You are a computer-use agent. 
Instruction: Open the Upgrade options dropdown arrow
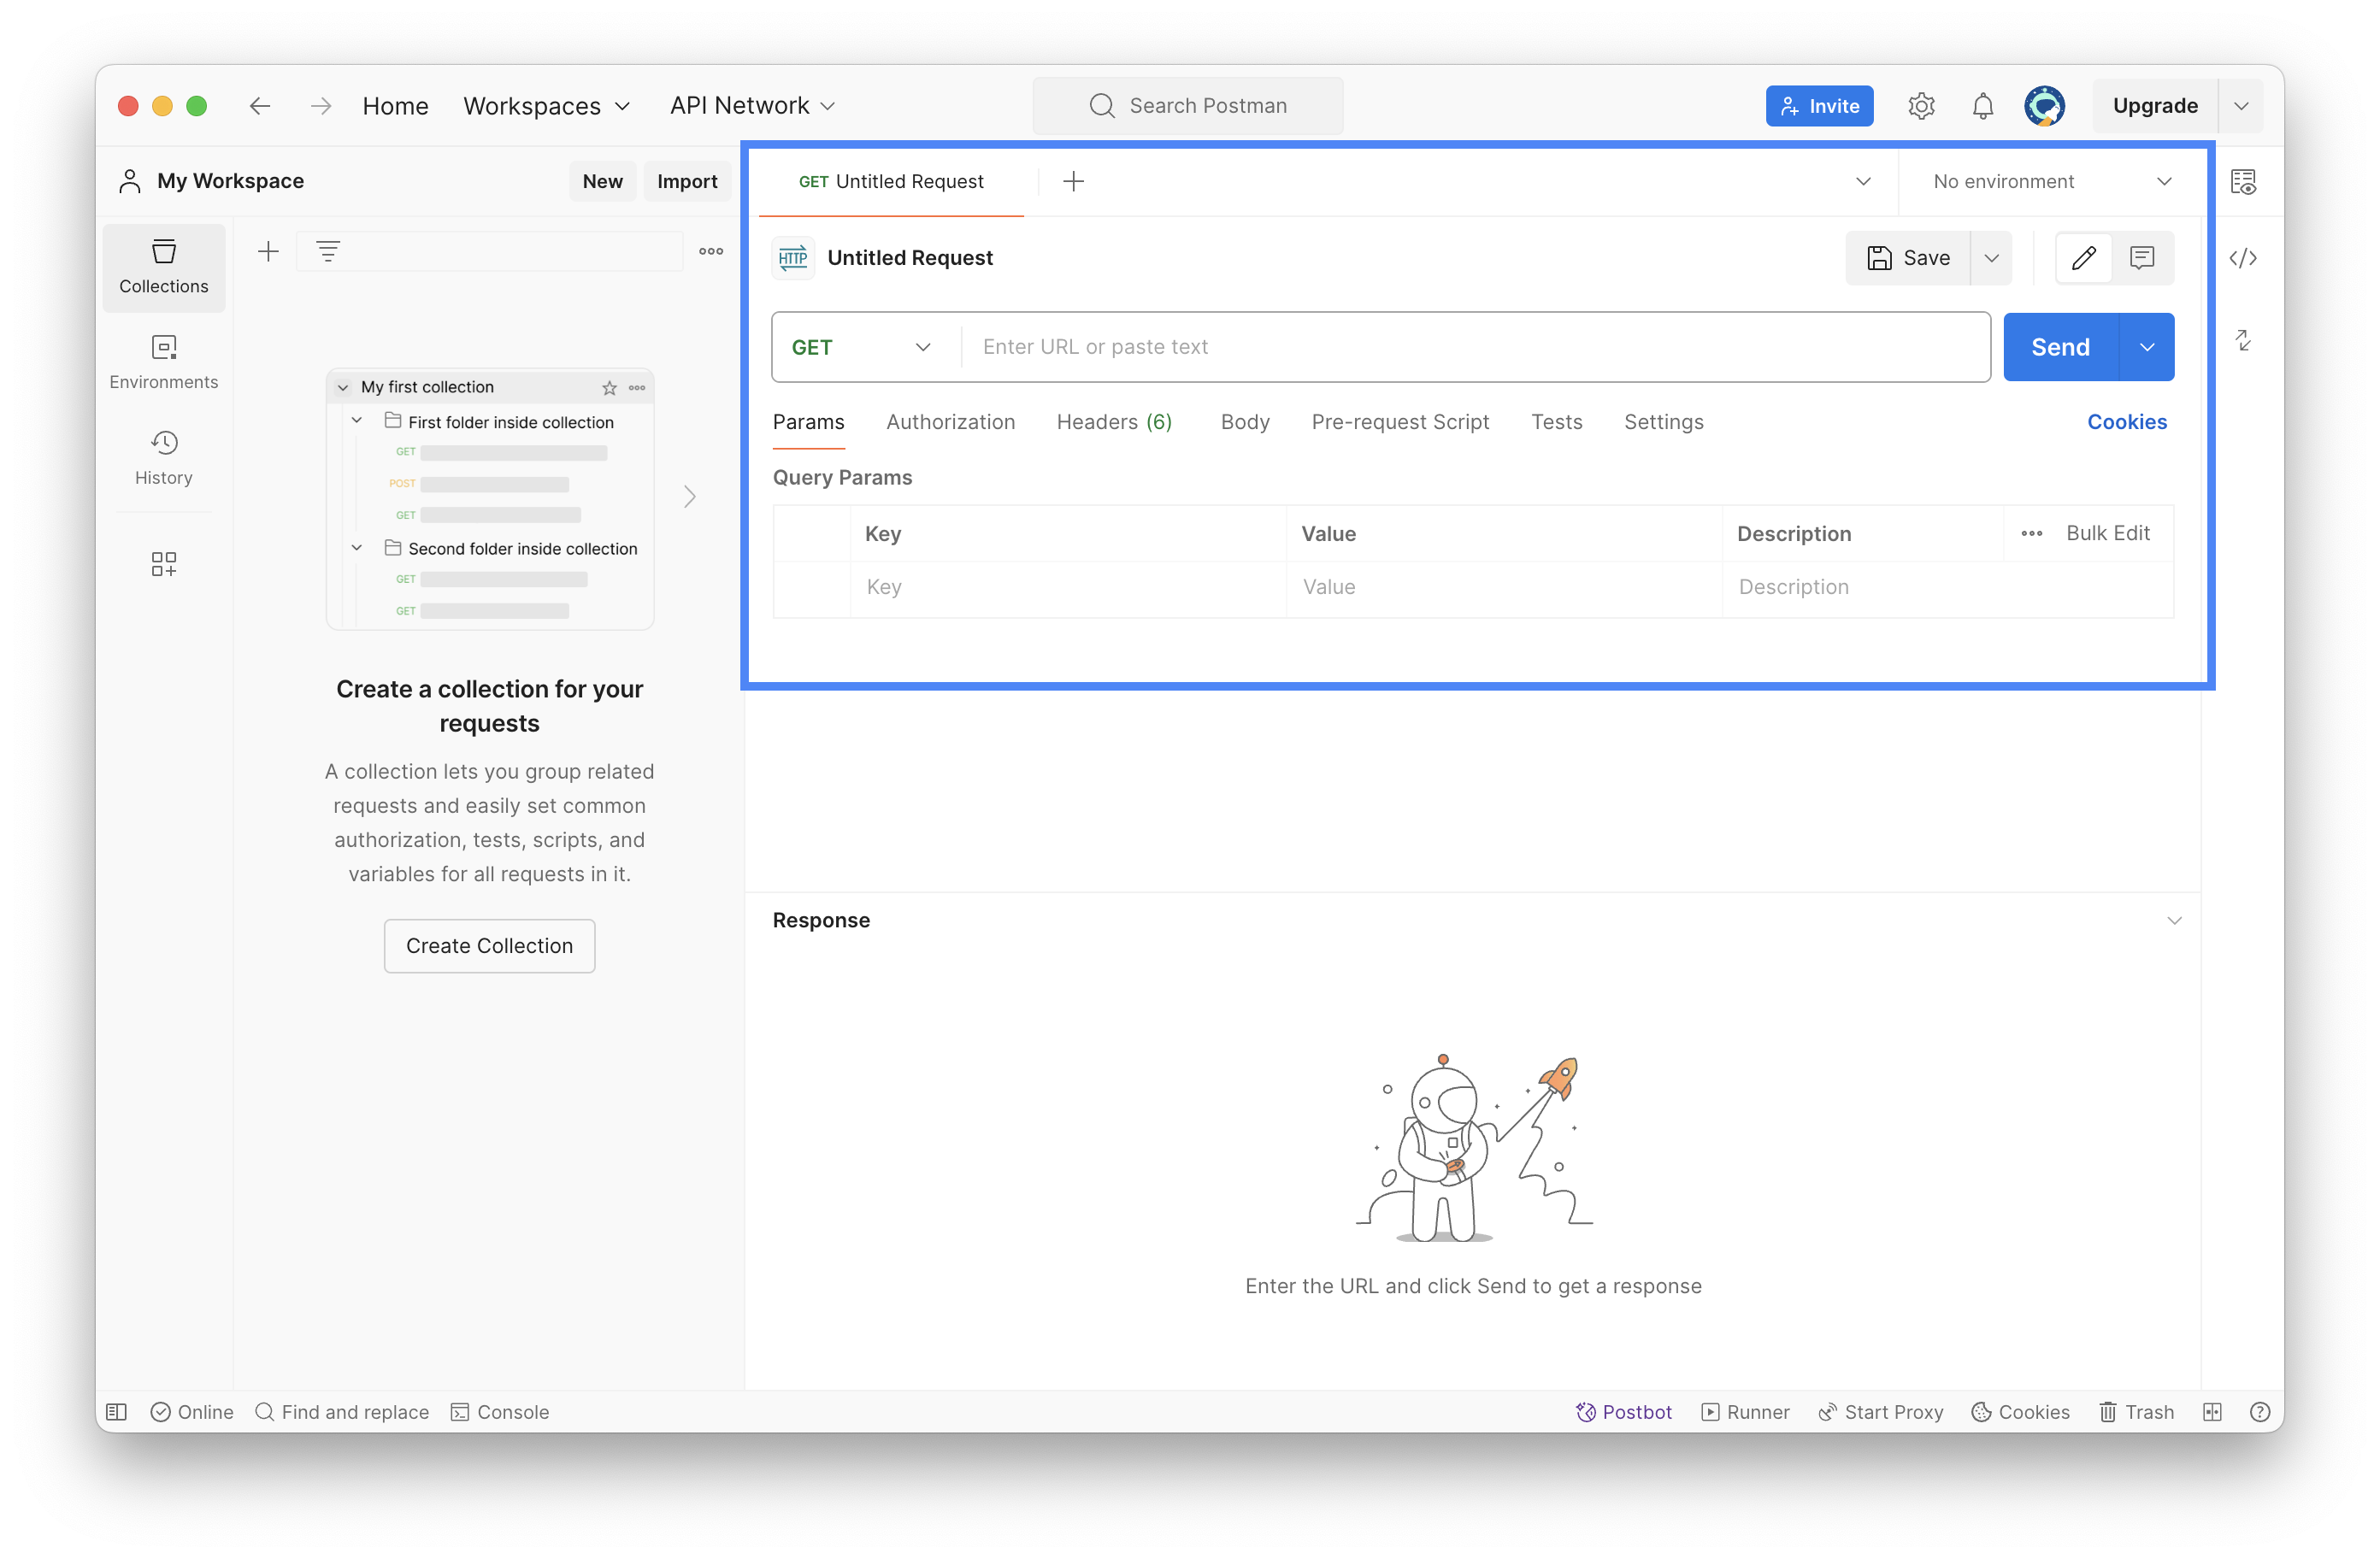(2241, 106)
